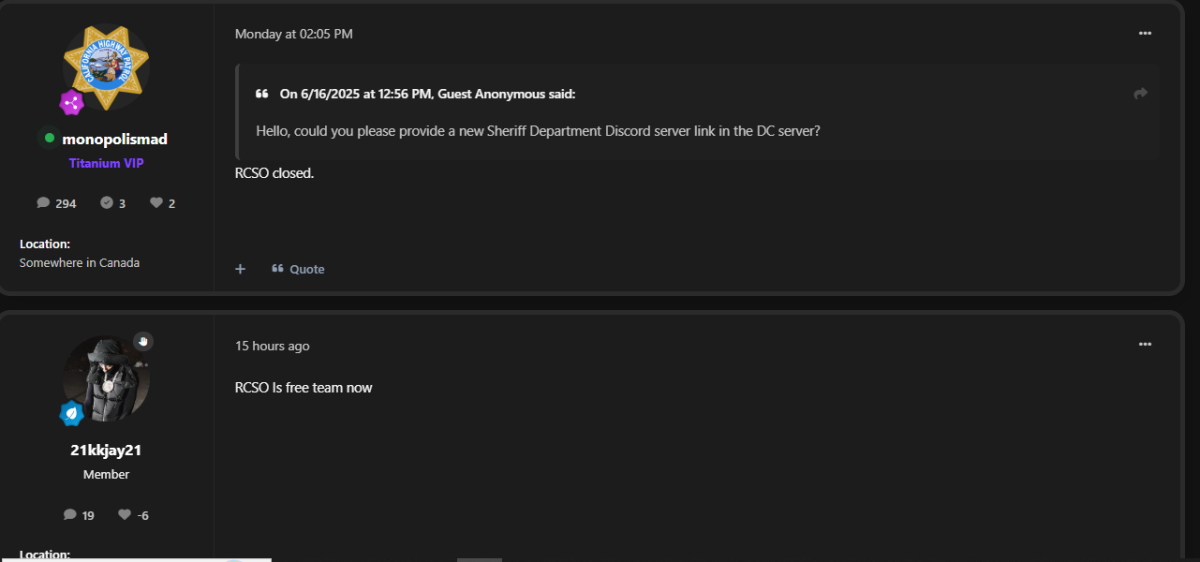Click the hand wave icon near 21kkjay21's avatar
The image size is (1200, 562).
(x=143, y=341)
